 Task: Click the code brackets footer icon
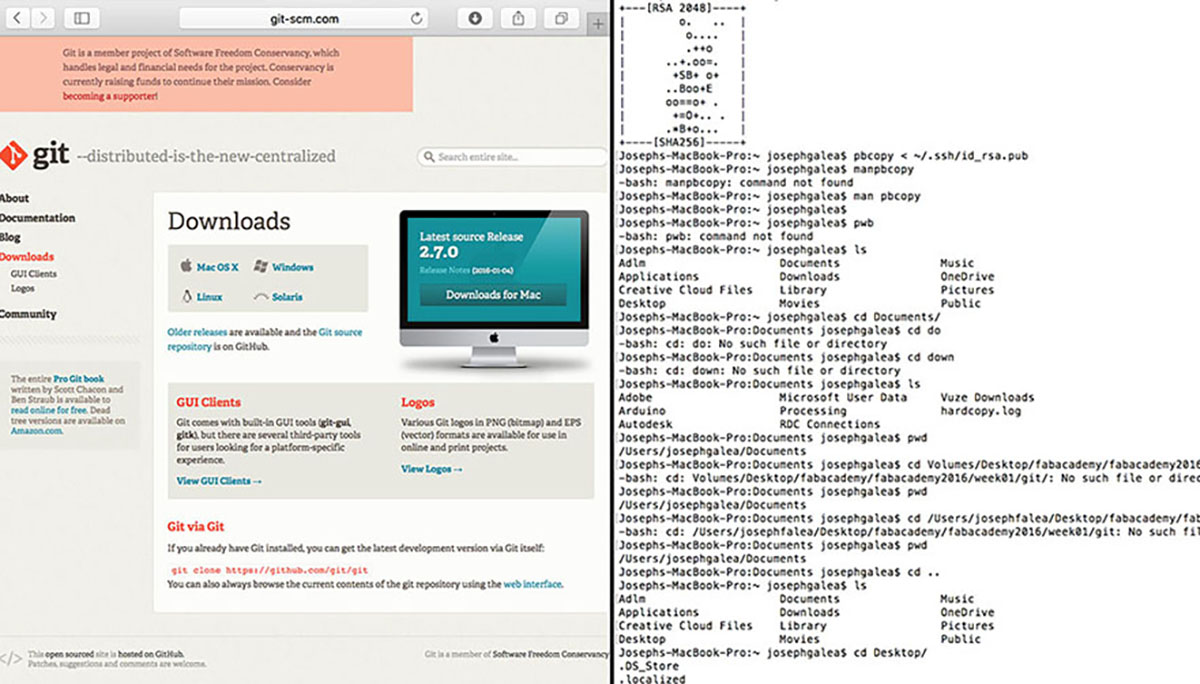click(x=10, y=658)
